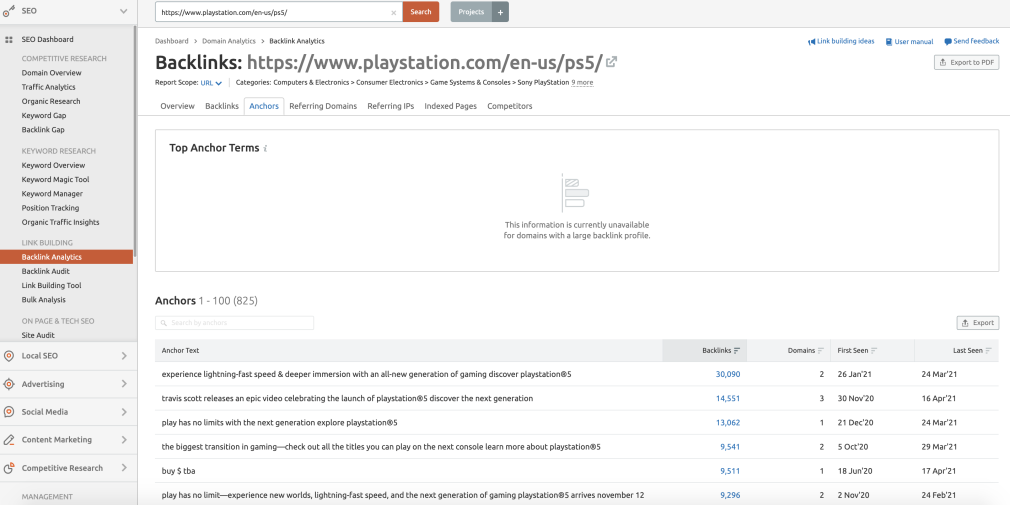Switch to the Referring Domains tab
Screen dimensions: 1010x505
tap(323, 106)
